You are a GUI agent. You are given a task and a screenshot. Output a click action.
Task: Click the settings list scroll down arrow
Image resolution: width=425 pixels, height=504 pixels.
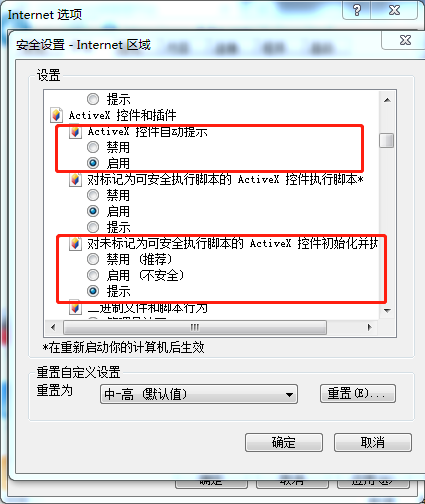(x=387, y=311)
